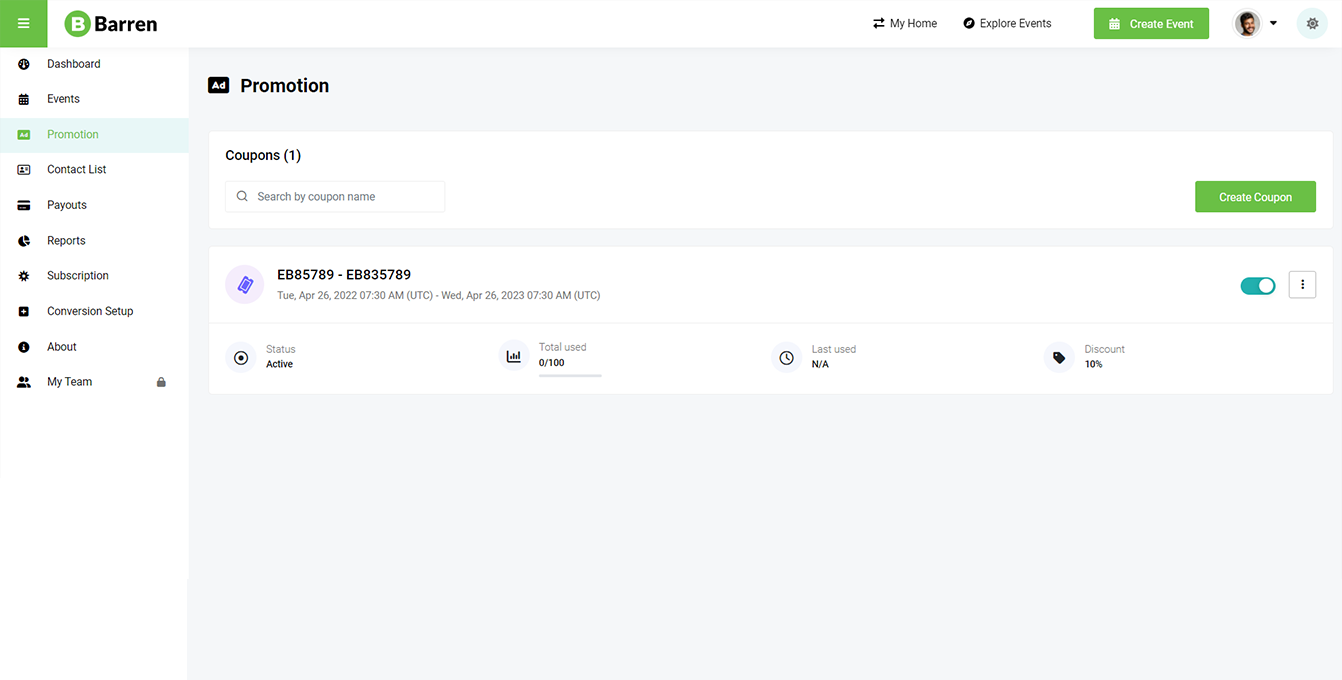Expand the user profile dropdown arrow
The height and width of the screenshot is (680, 1342).
[1273, 24]
